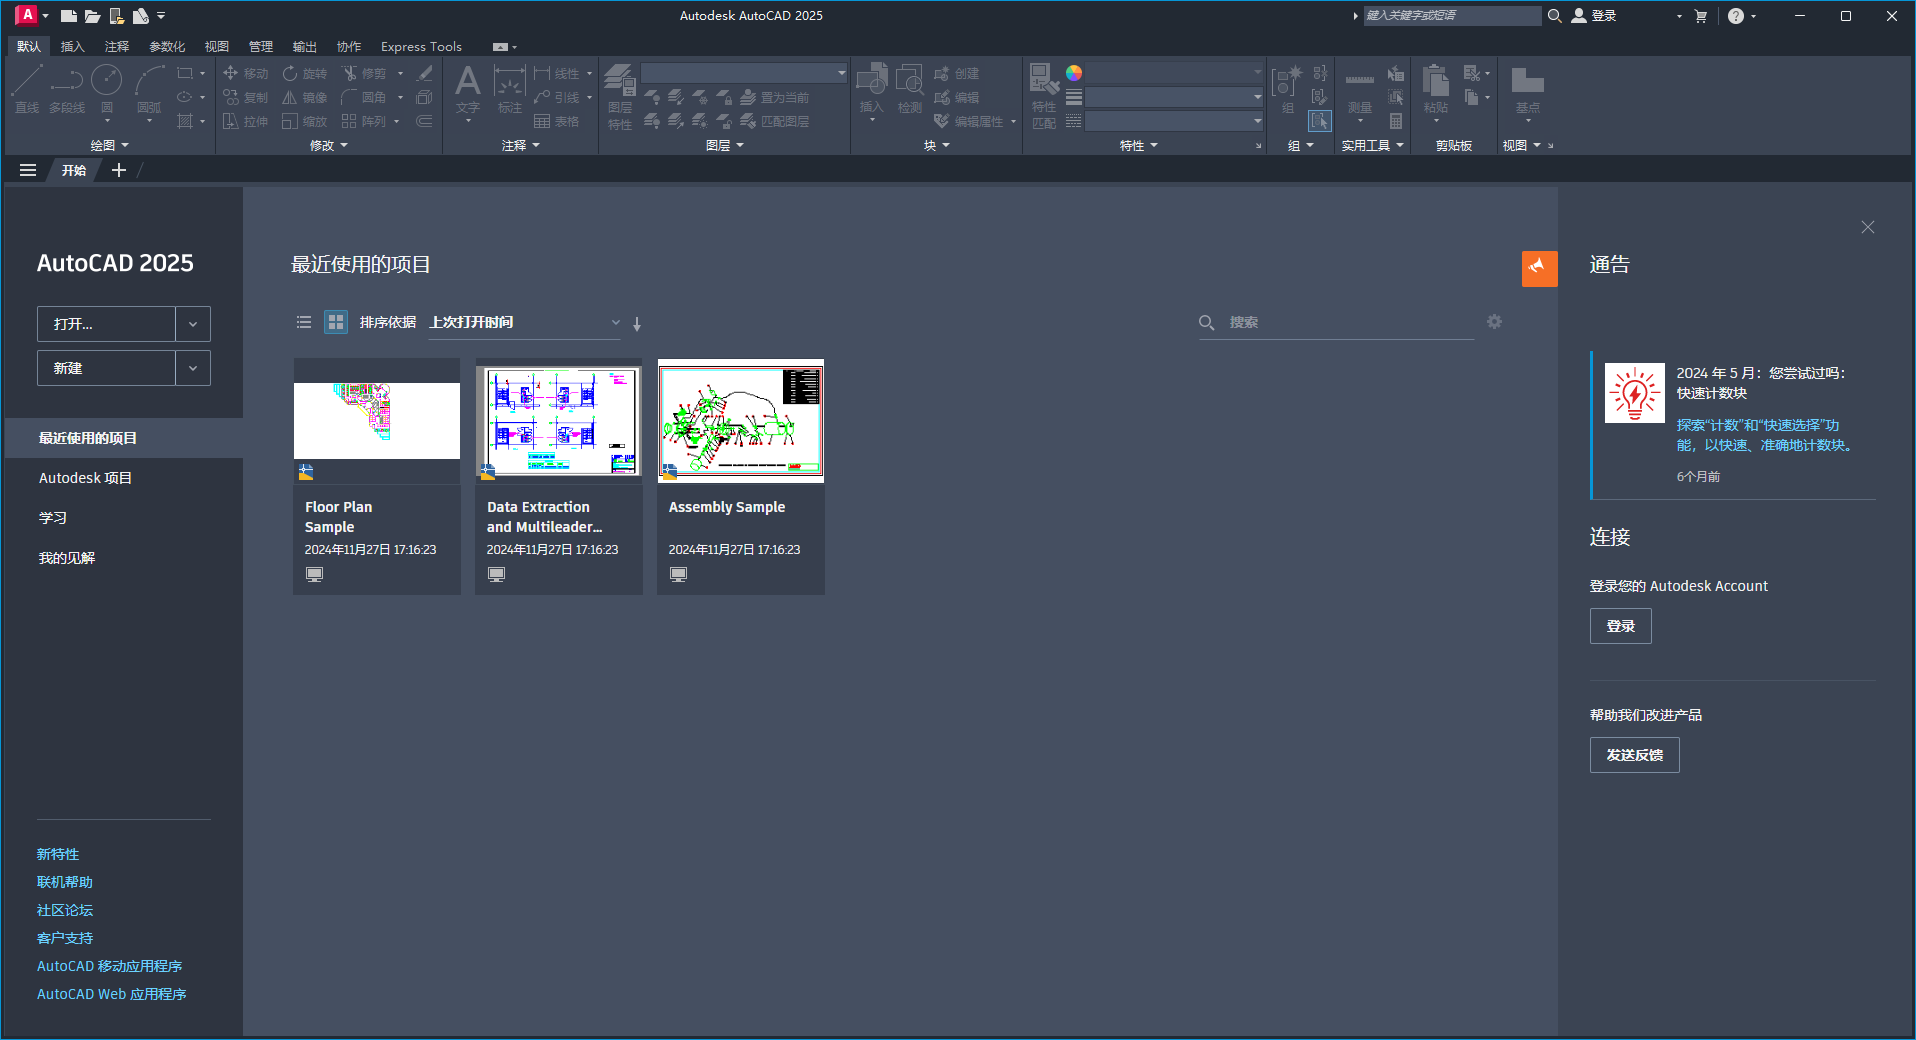Open the 上次打开时间 sort dropdown
The width and height of the screenshot is (1916, 1040).
pyautogui.click(x=614, y=322)
